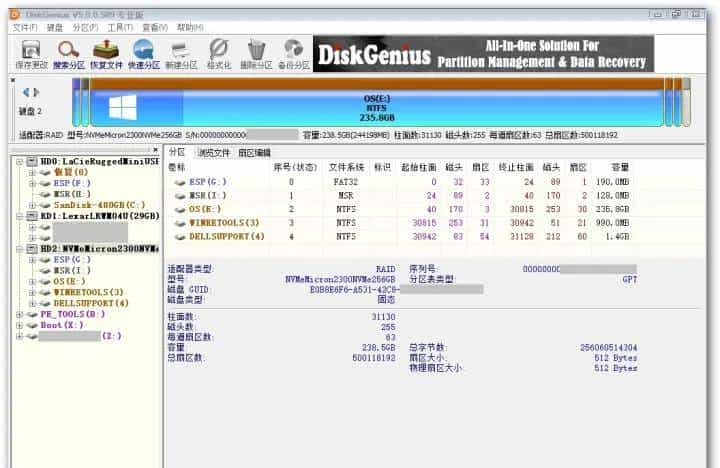Expand the WINRETOOLS(3) node in the tree
Viewport: 720px width, 468px height.
[x=32, y=292]
